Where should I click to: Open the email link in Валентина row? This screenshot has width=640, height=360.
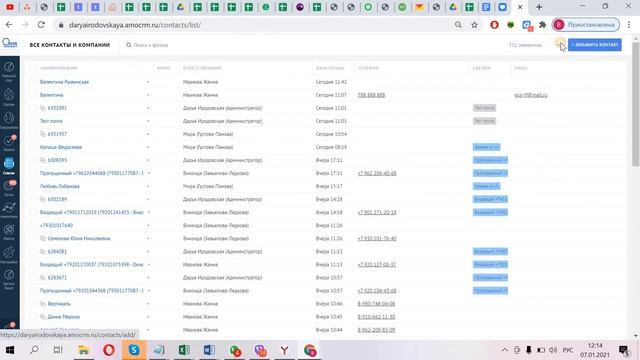pos(531,95)
